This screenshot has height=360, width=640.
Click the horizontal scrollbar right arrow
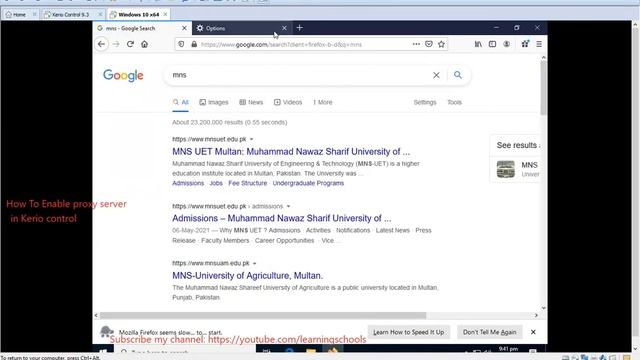(536, 315)
